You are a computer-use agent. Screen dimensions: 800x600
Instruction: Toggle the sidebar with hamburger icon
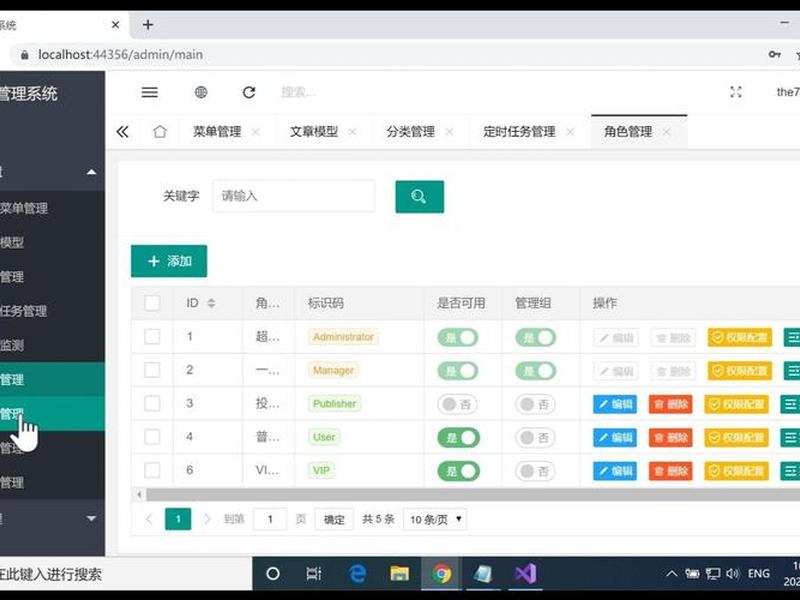pyautogui.click(x=149, y=92)
